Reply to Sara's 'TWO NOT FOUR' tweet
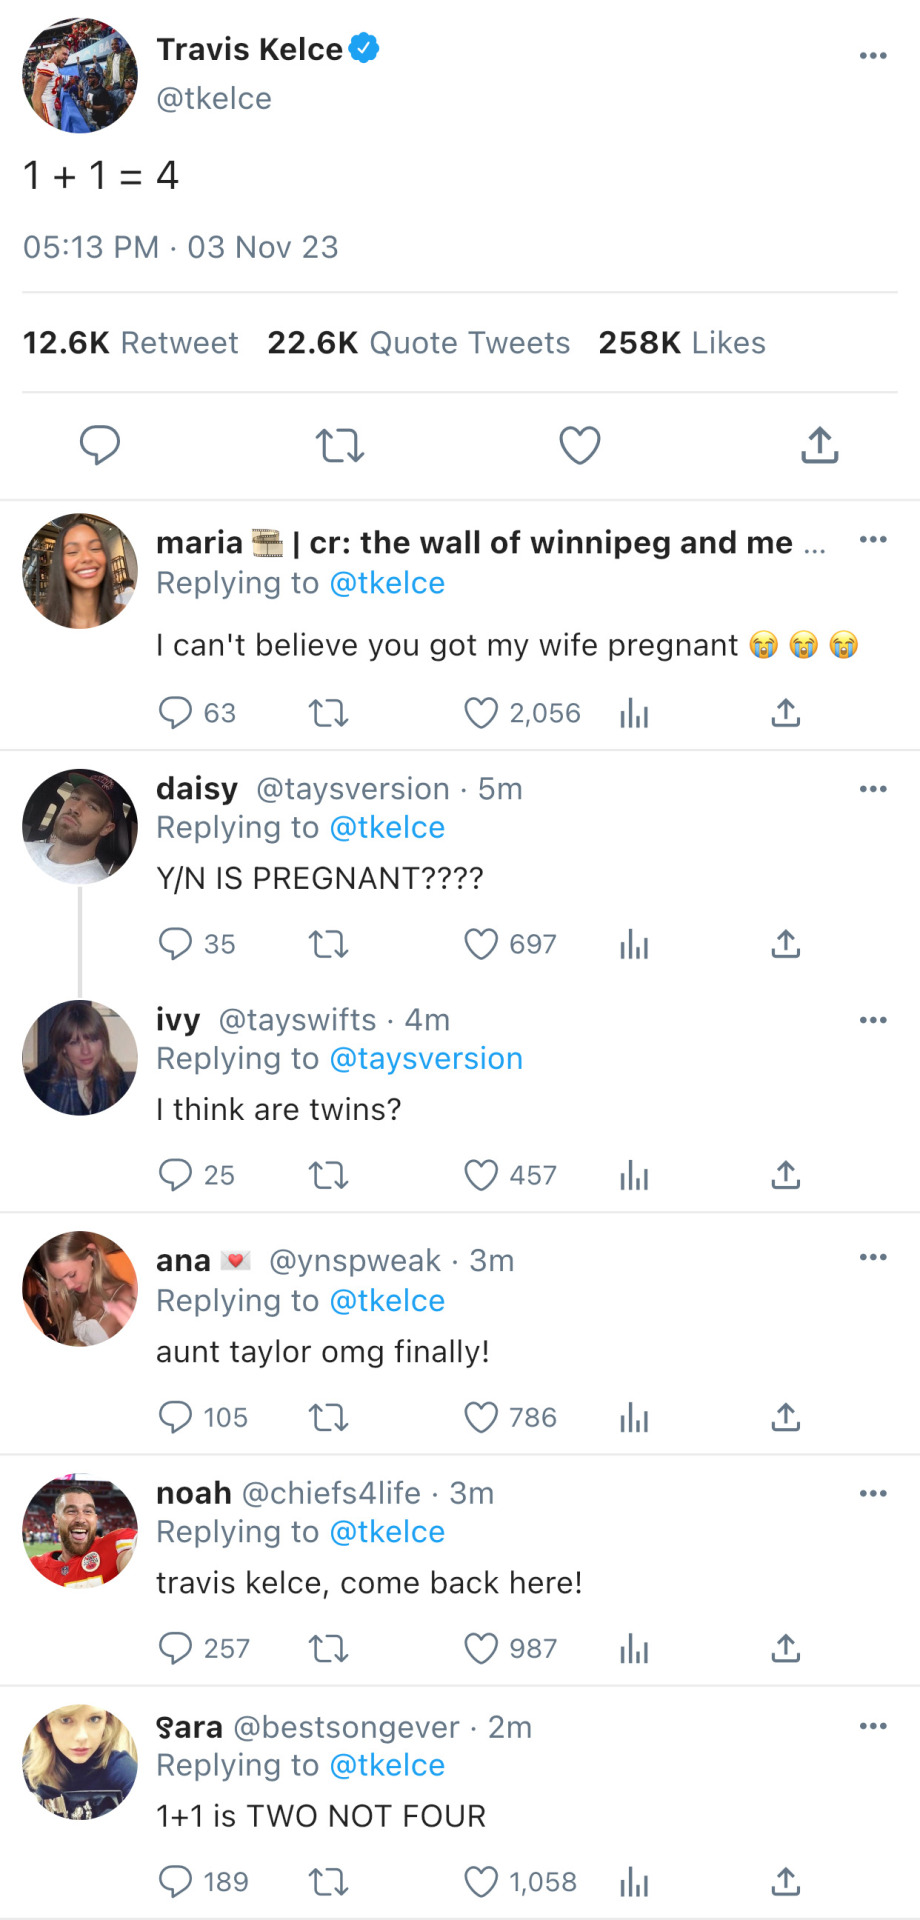The height and width of the screenshot is (1920, 920). click(x=175, y=1882)
